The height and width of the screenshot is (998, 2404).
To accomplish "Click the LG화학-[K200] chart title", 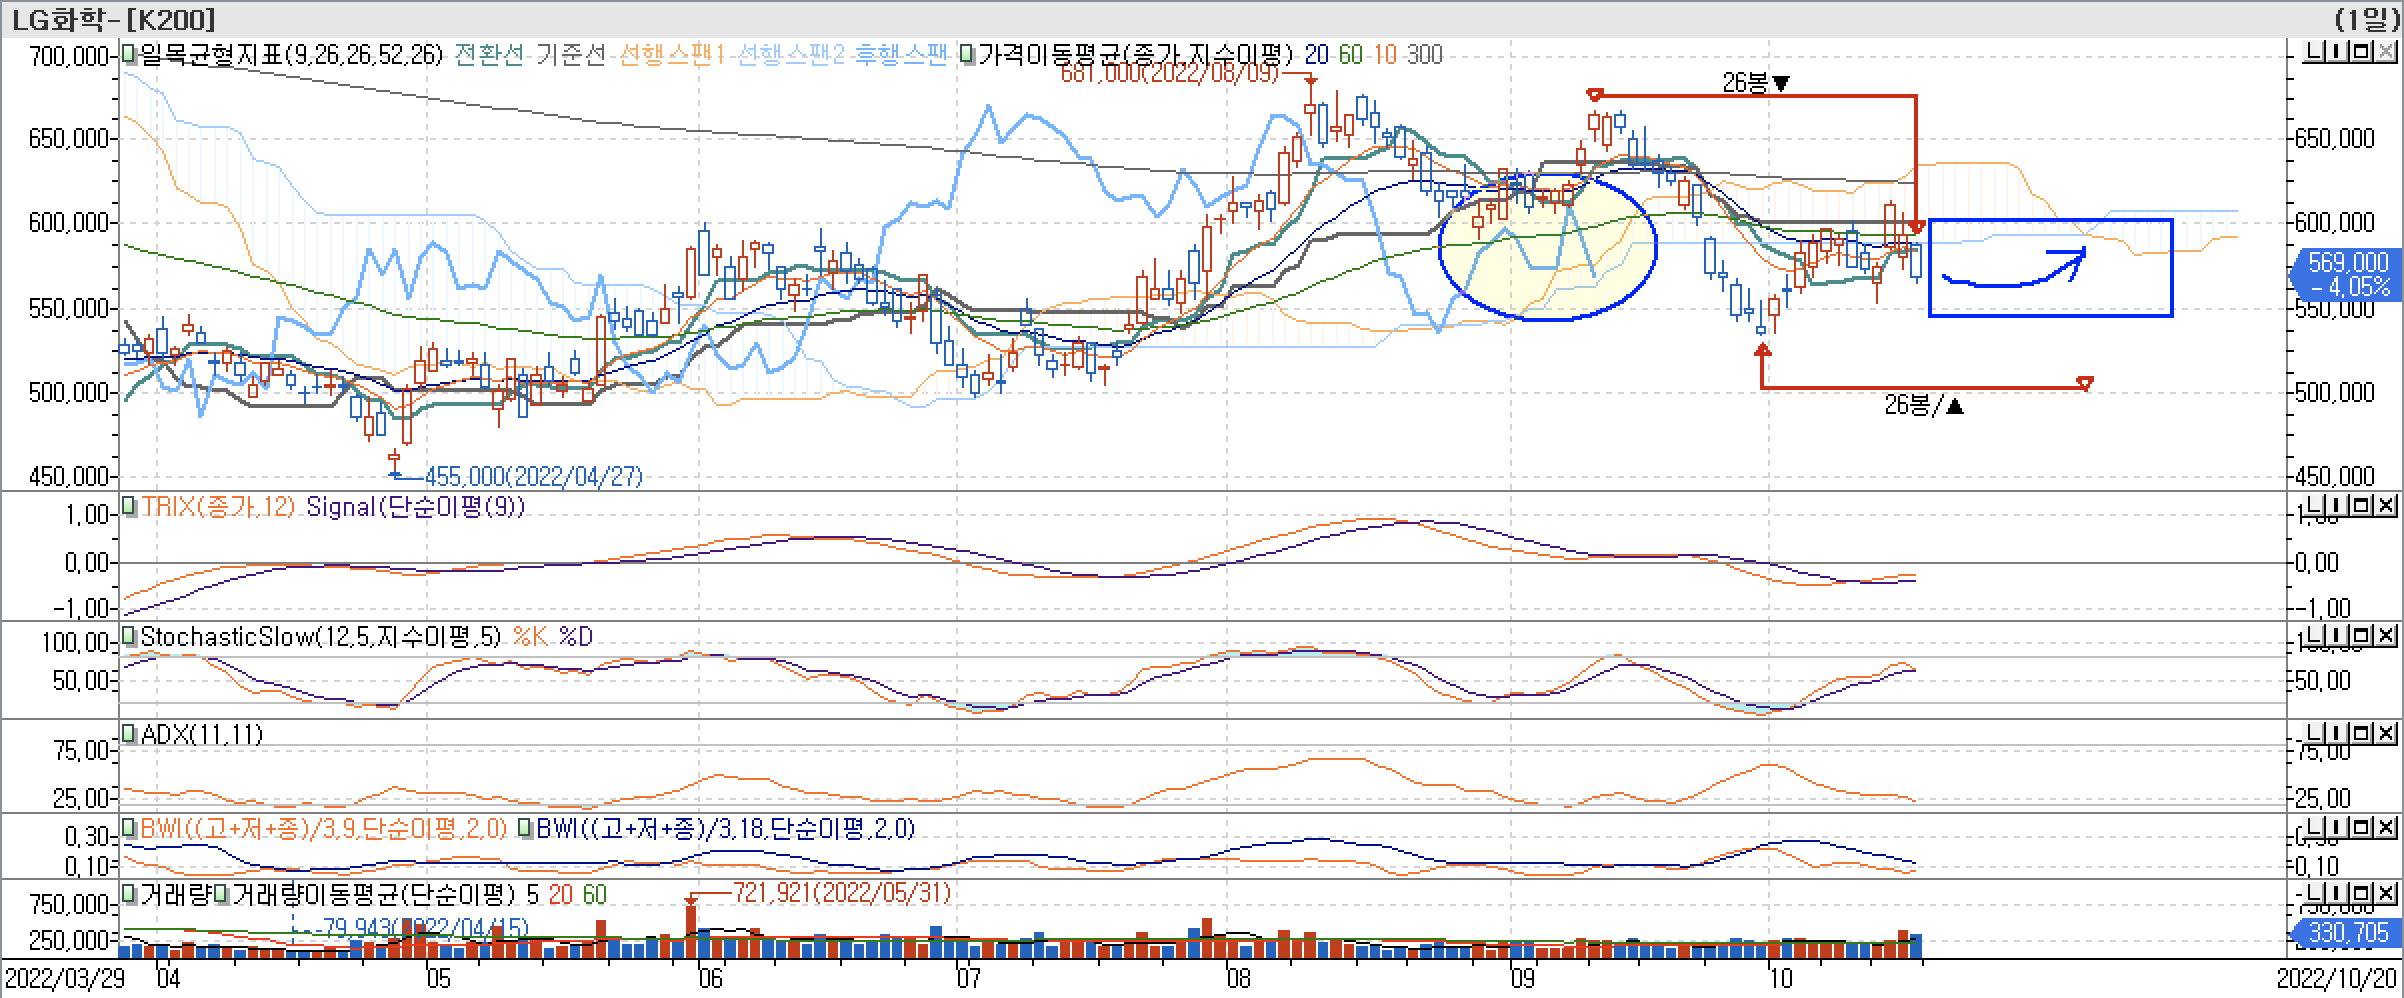I will [x=112, y=18].
